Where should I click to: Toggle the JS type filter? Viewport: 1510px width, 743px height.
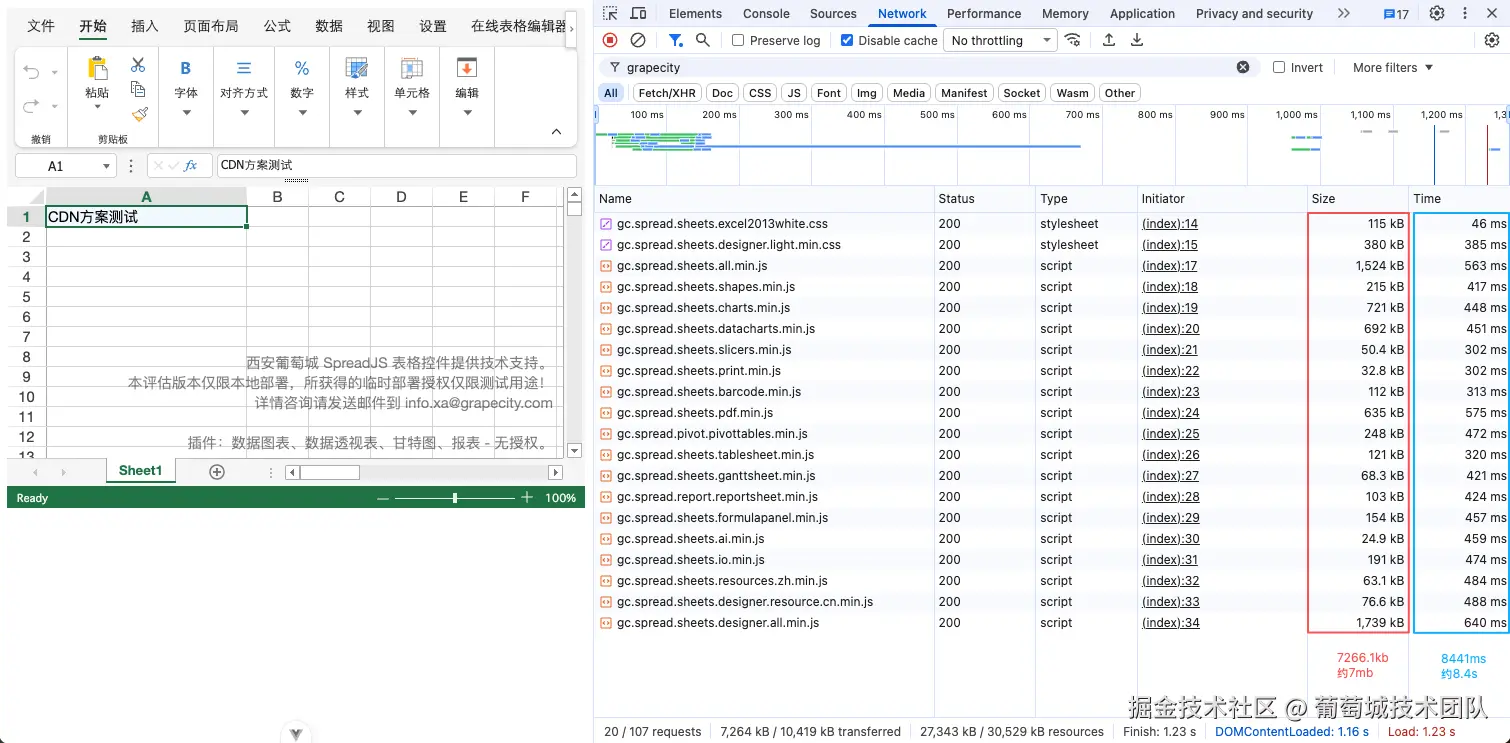pos(794,93)
